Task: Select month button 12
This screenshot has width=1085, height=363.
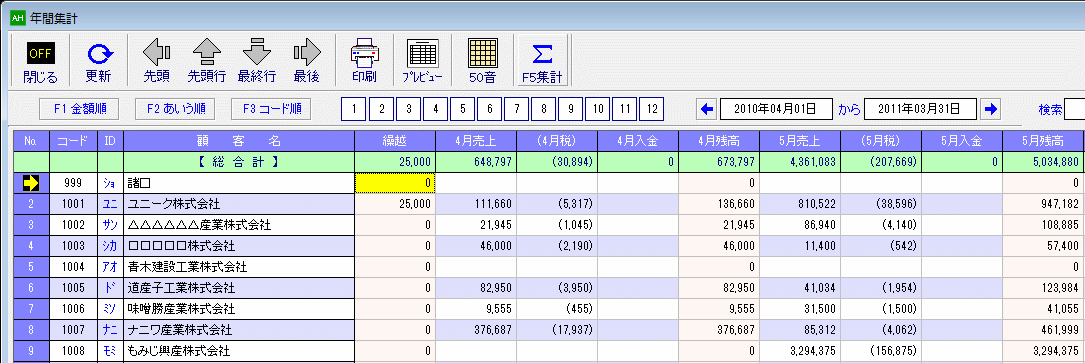Action: point(651,109)
